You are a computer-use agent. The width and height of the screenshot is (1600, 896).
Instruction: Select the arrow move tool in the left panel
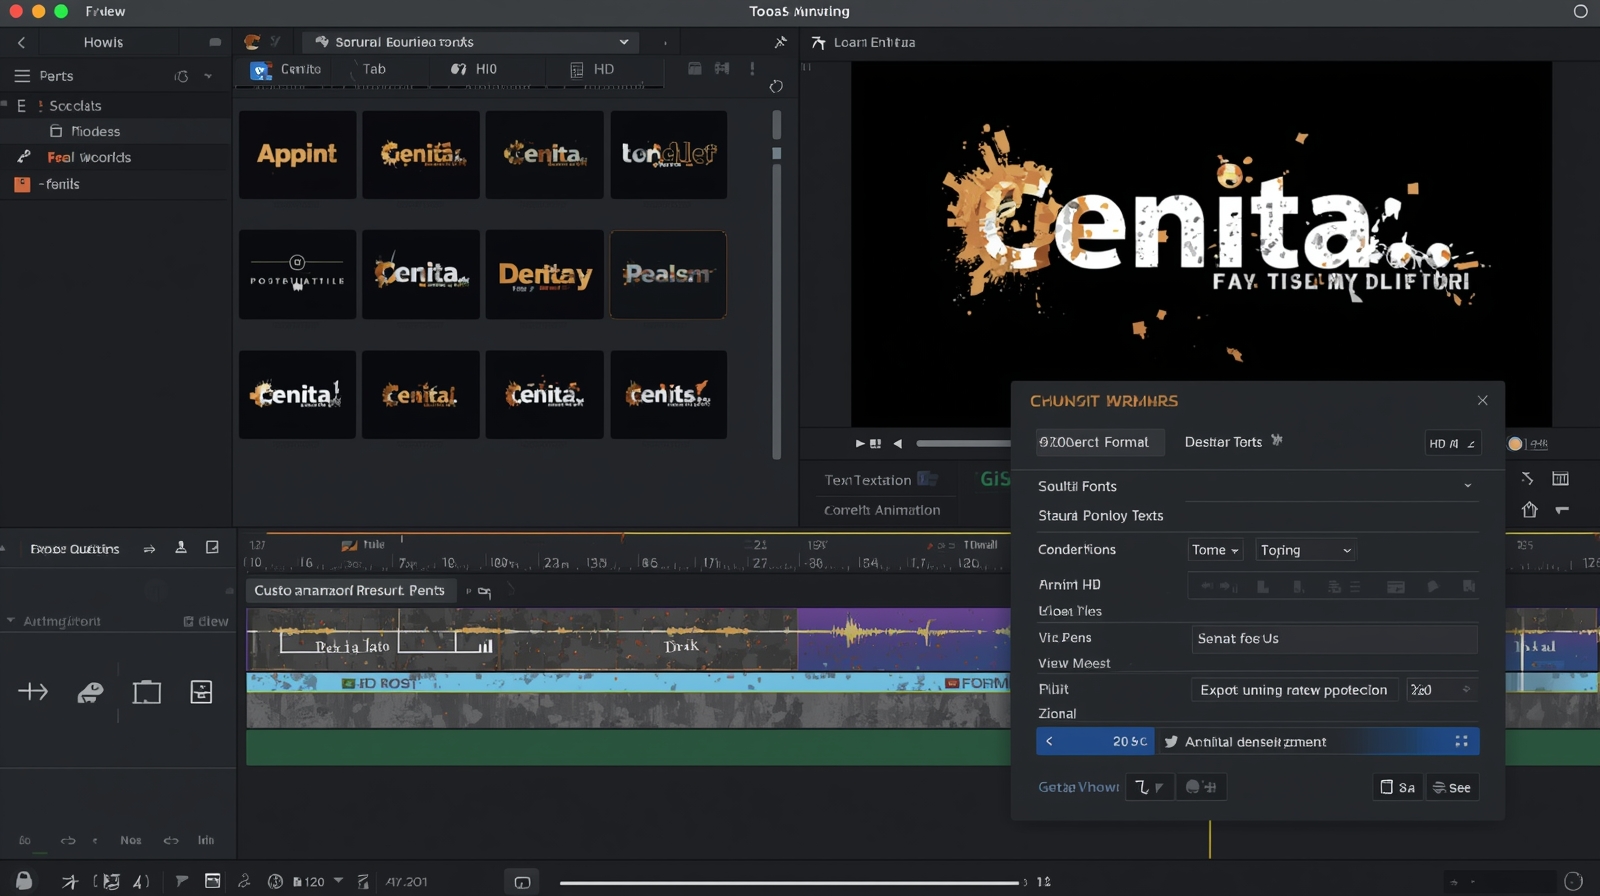coord(33,692)
